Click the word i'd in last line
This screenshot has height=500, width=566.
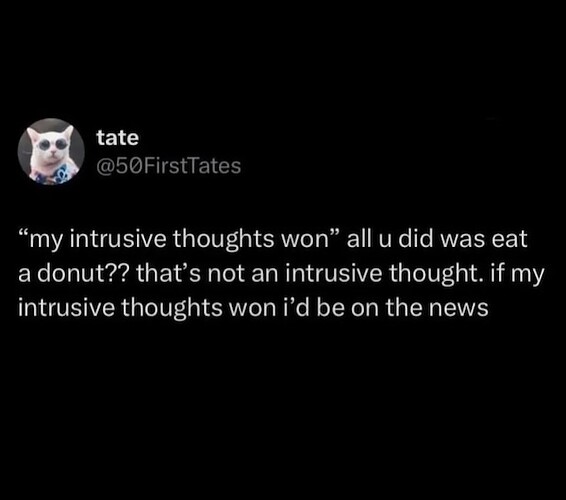click(x=295, y=308)
